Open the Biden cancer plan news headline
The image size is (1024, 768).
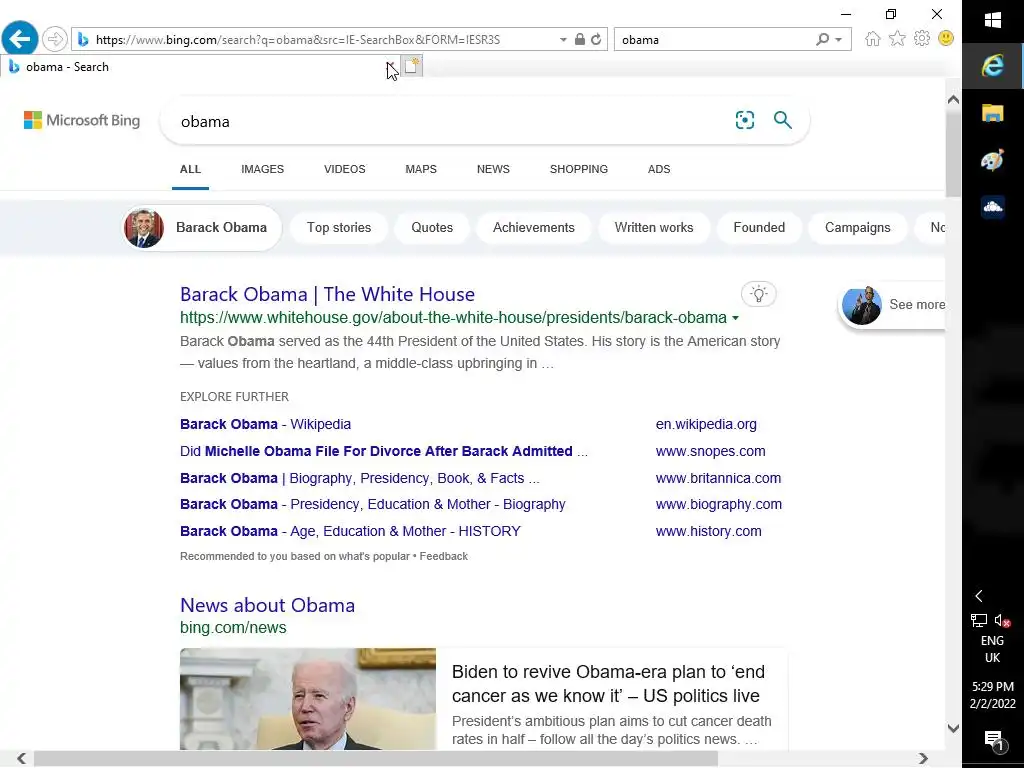pyautogui.click(x=608, y=684)
